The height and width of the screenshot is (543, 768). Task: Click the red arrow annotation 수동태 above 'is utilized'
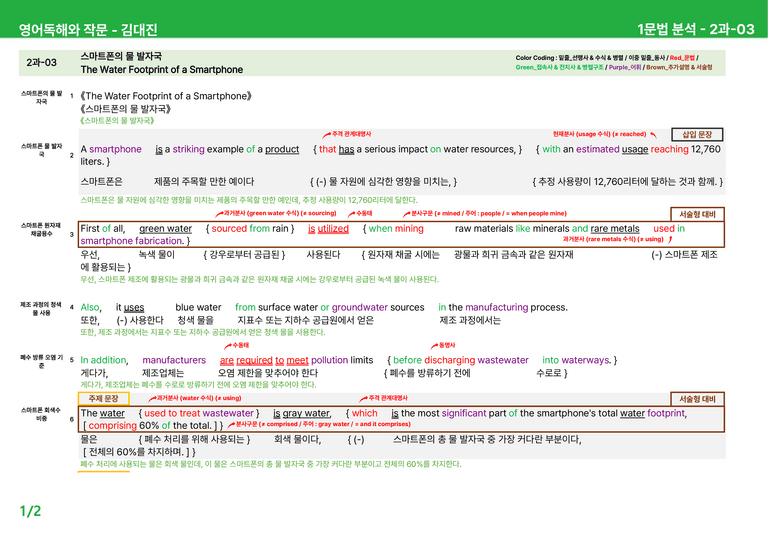coord(360,213)
